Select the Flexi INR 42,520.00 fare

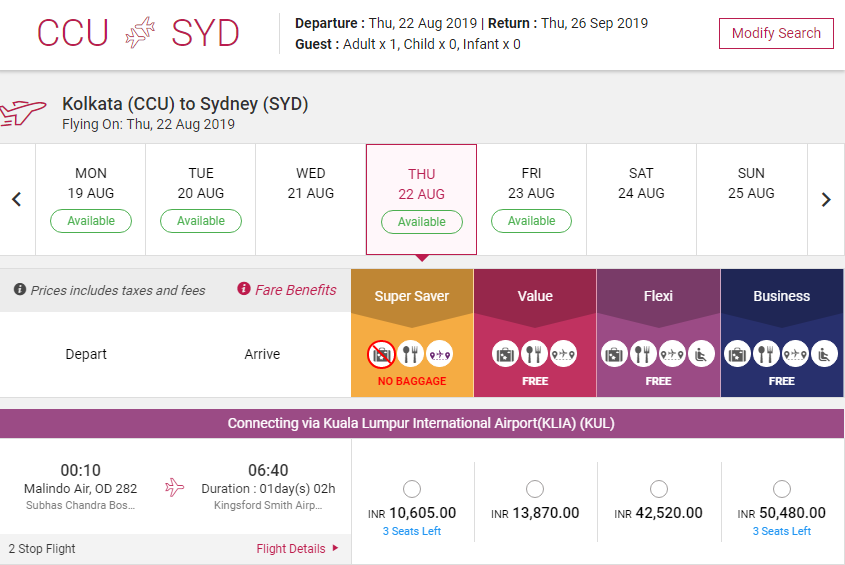point(658,489)
